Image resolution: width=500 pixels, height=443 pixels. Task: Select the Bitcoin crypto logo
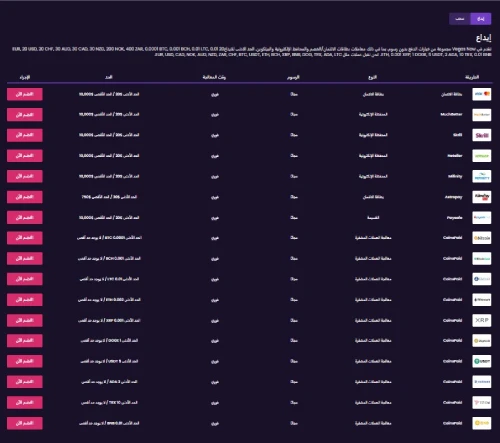point(482,238)
